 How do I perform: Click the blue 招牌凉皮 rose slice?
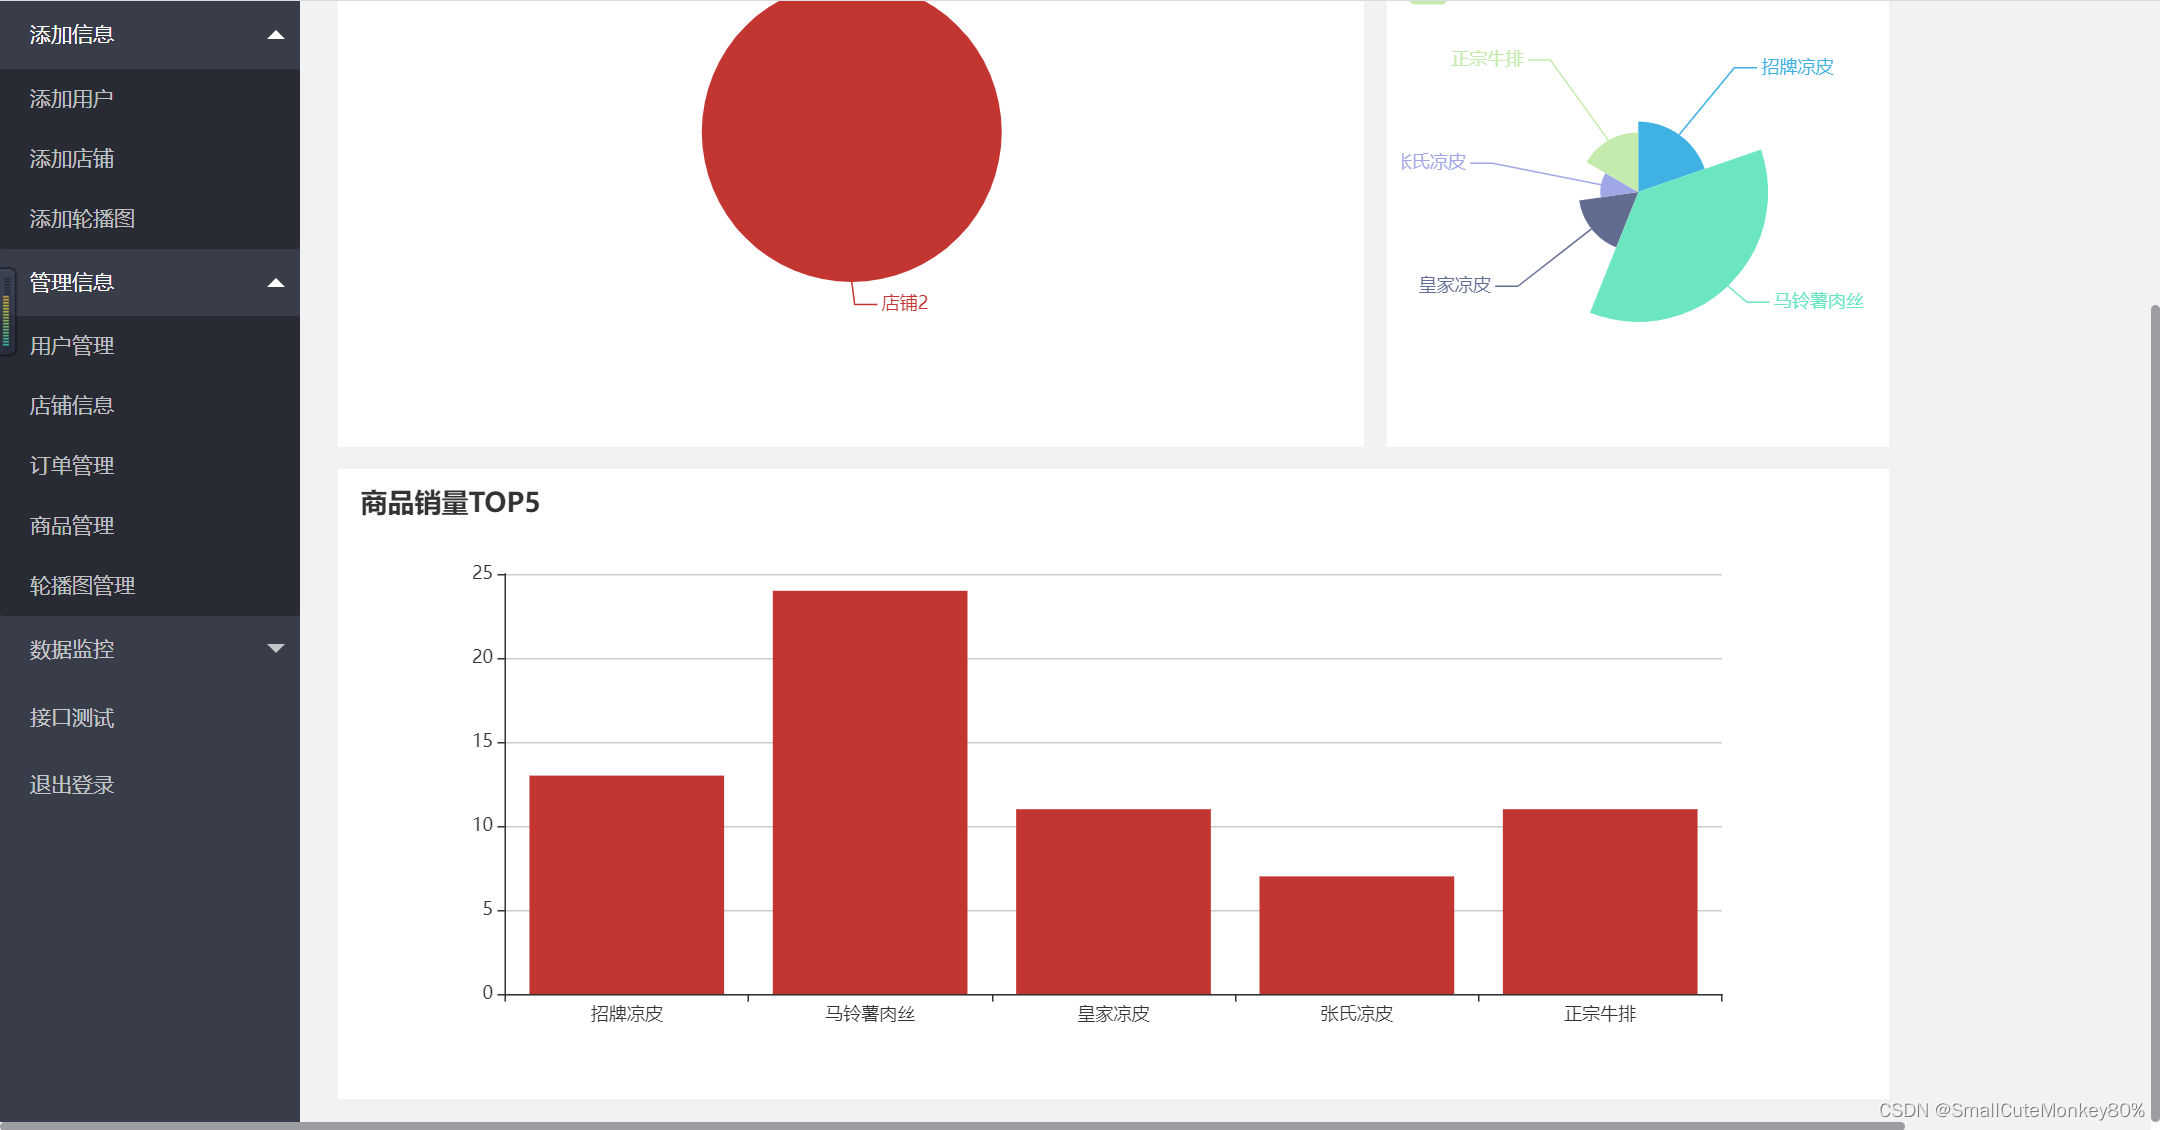1665,158
